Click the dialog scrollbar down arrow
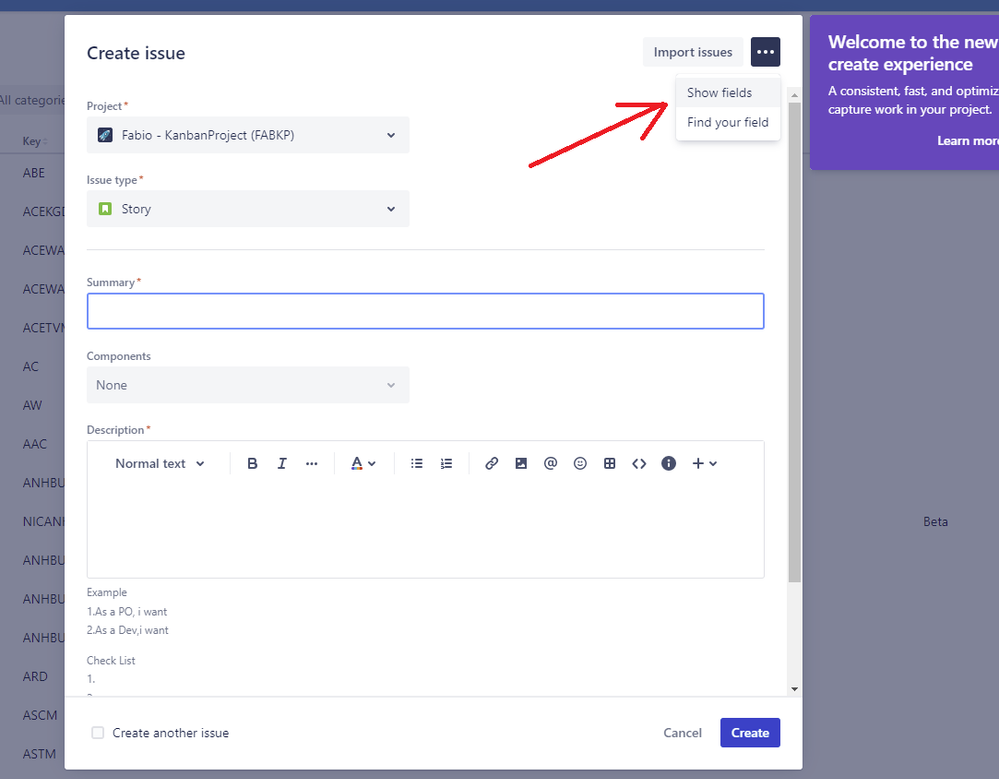Image resolution: width=999 pixels, height=779 pixels. pyautogui.click(x=794, y=689)
